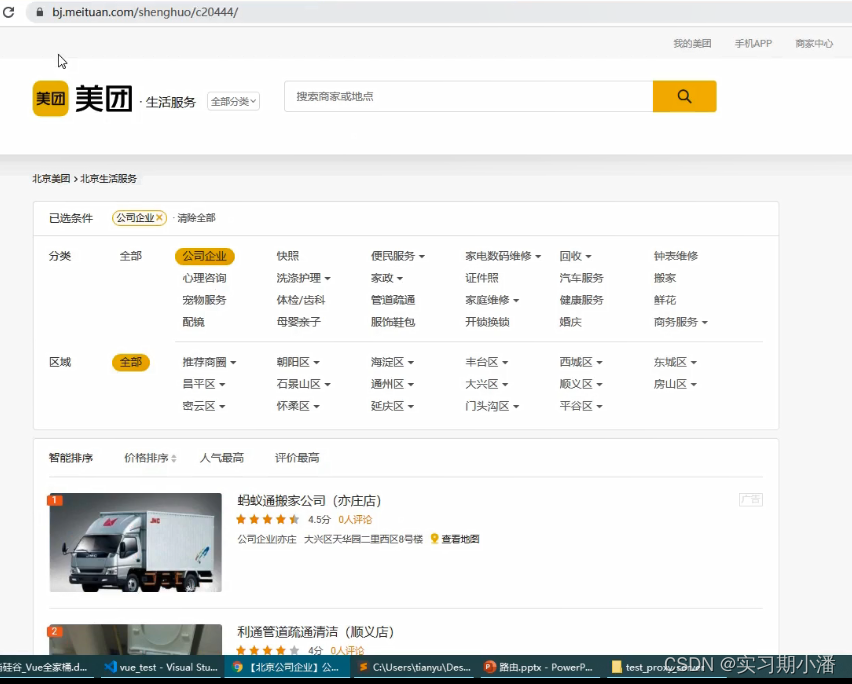The width and height of the screenshot is (852, 684).
Task: Open Visual Studio Code in the taskbar
Action: pos(161,667)
